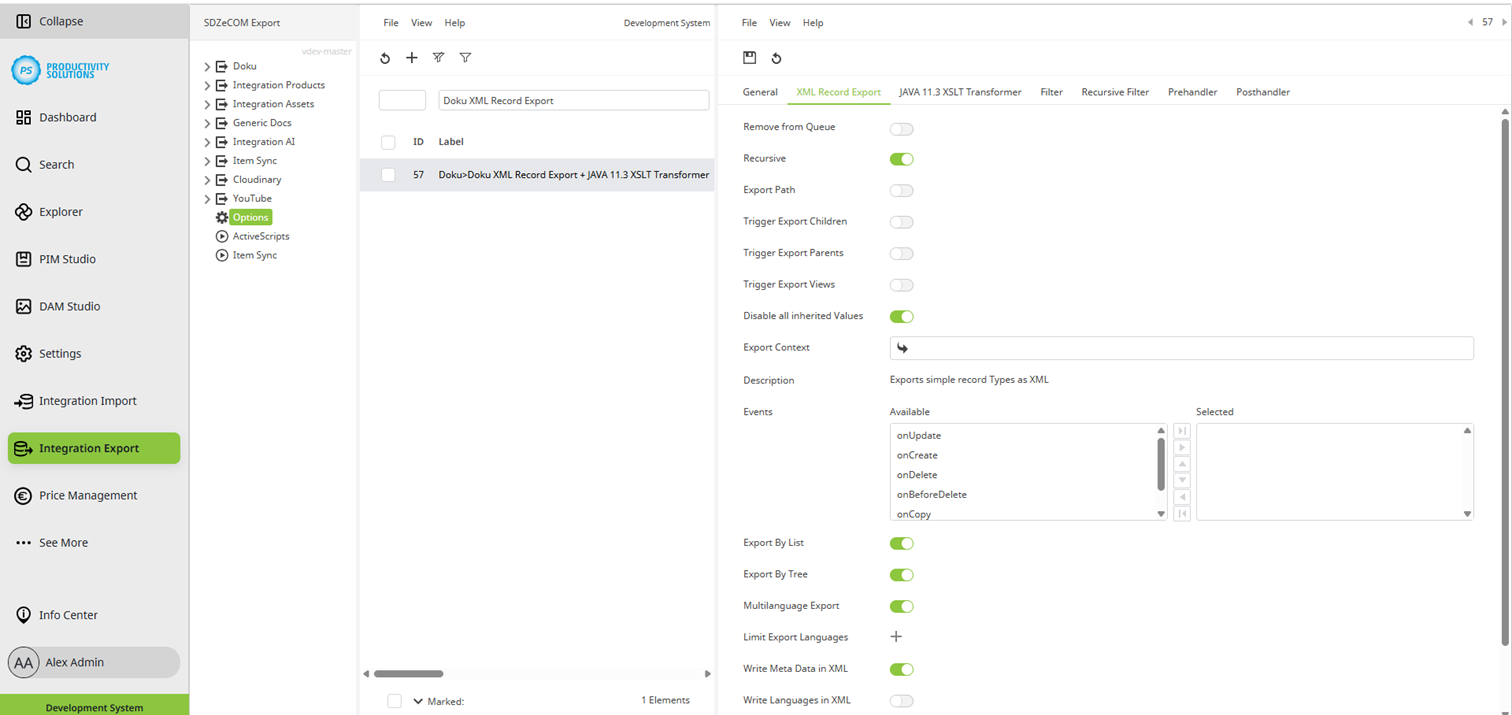The height and width of the screenshot is (715, 1512).
Task: Open the clear filter icon in the list toolbar
Action: point(438,57)
